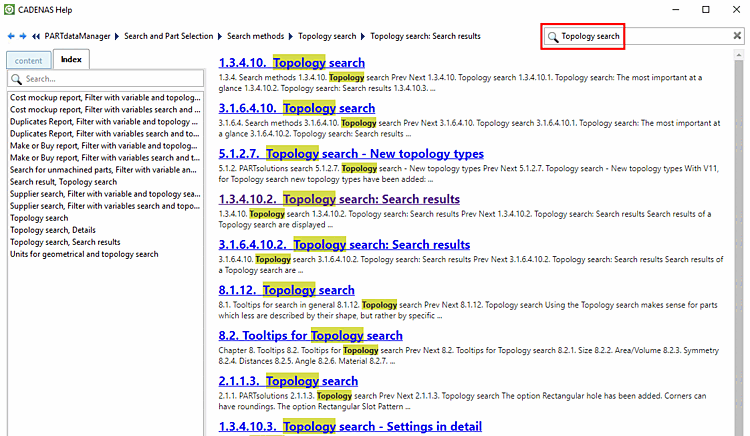Expand arrow after Search methods breadcrumb
The image size is (750, 436).
click(x=290, y=36)
